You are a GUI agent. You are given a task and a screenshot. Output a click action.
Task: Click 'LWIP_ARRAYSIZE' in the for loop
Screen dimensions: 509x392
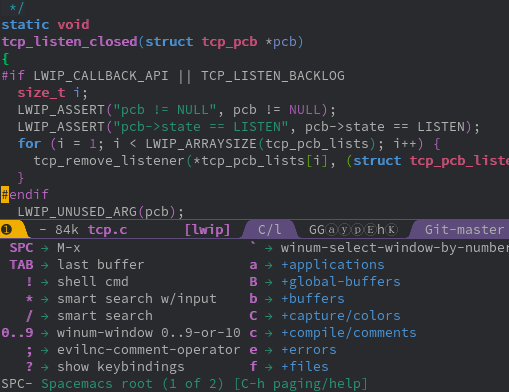(x=201, y=144)
